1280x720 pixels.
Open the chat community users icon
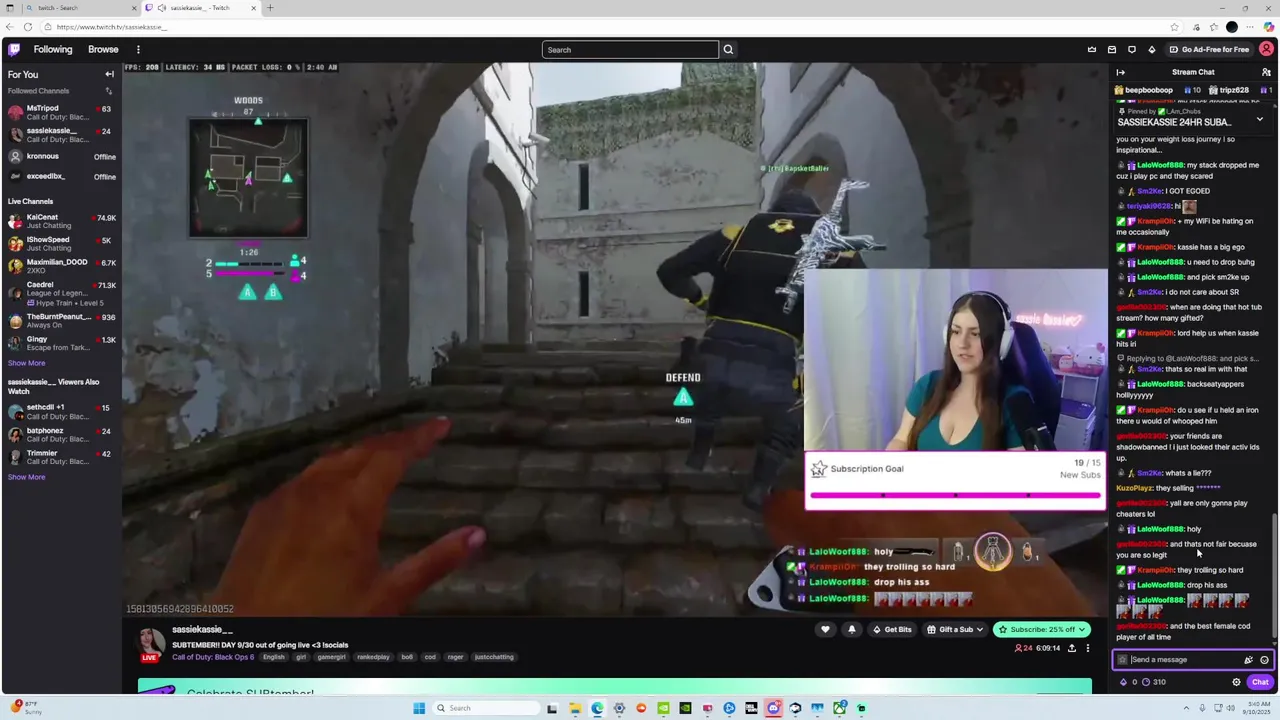pos(1266,72)
